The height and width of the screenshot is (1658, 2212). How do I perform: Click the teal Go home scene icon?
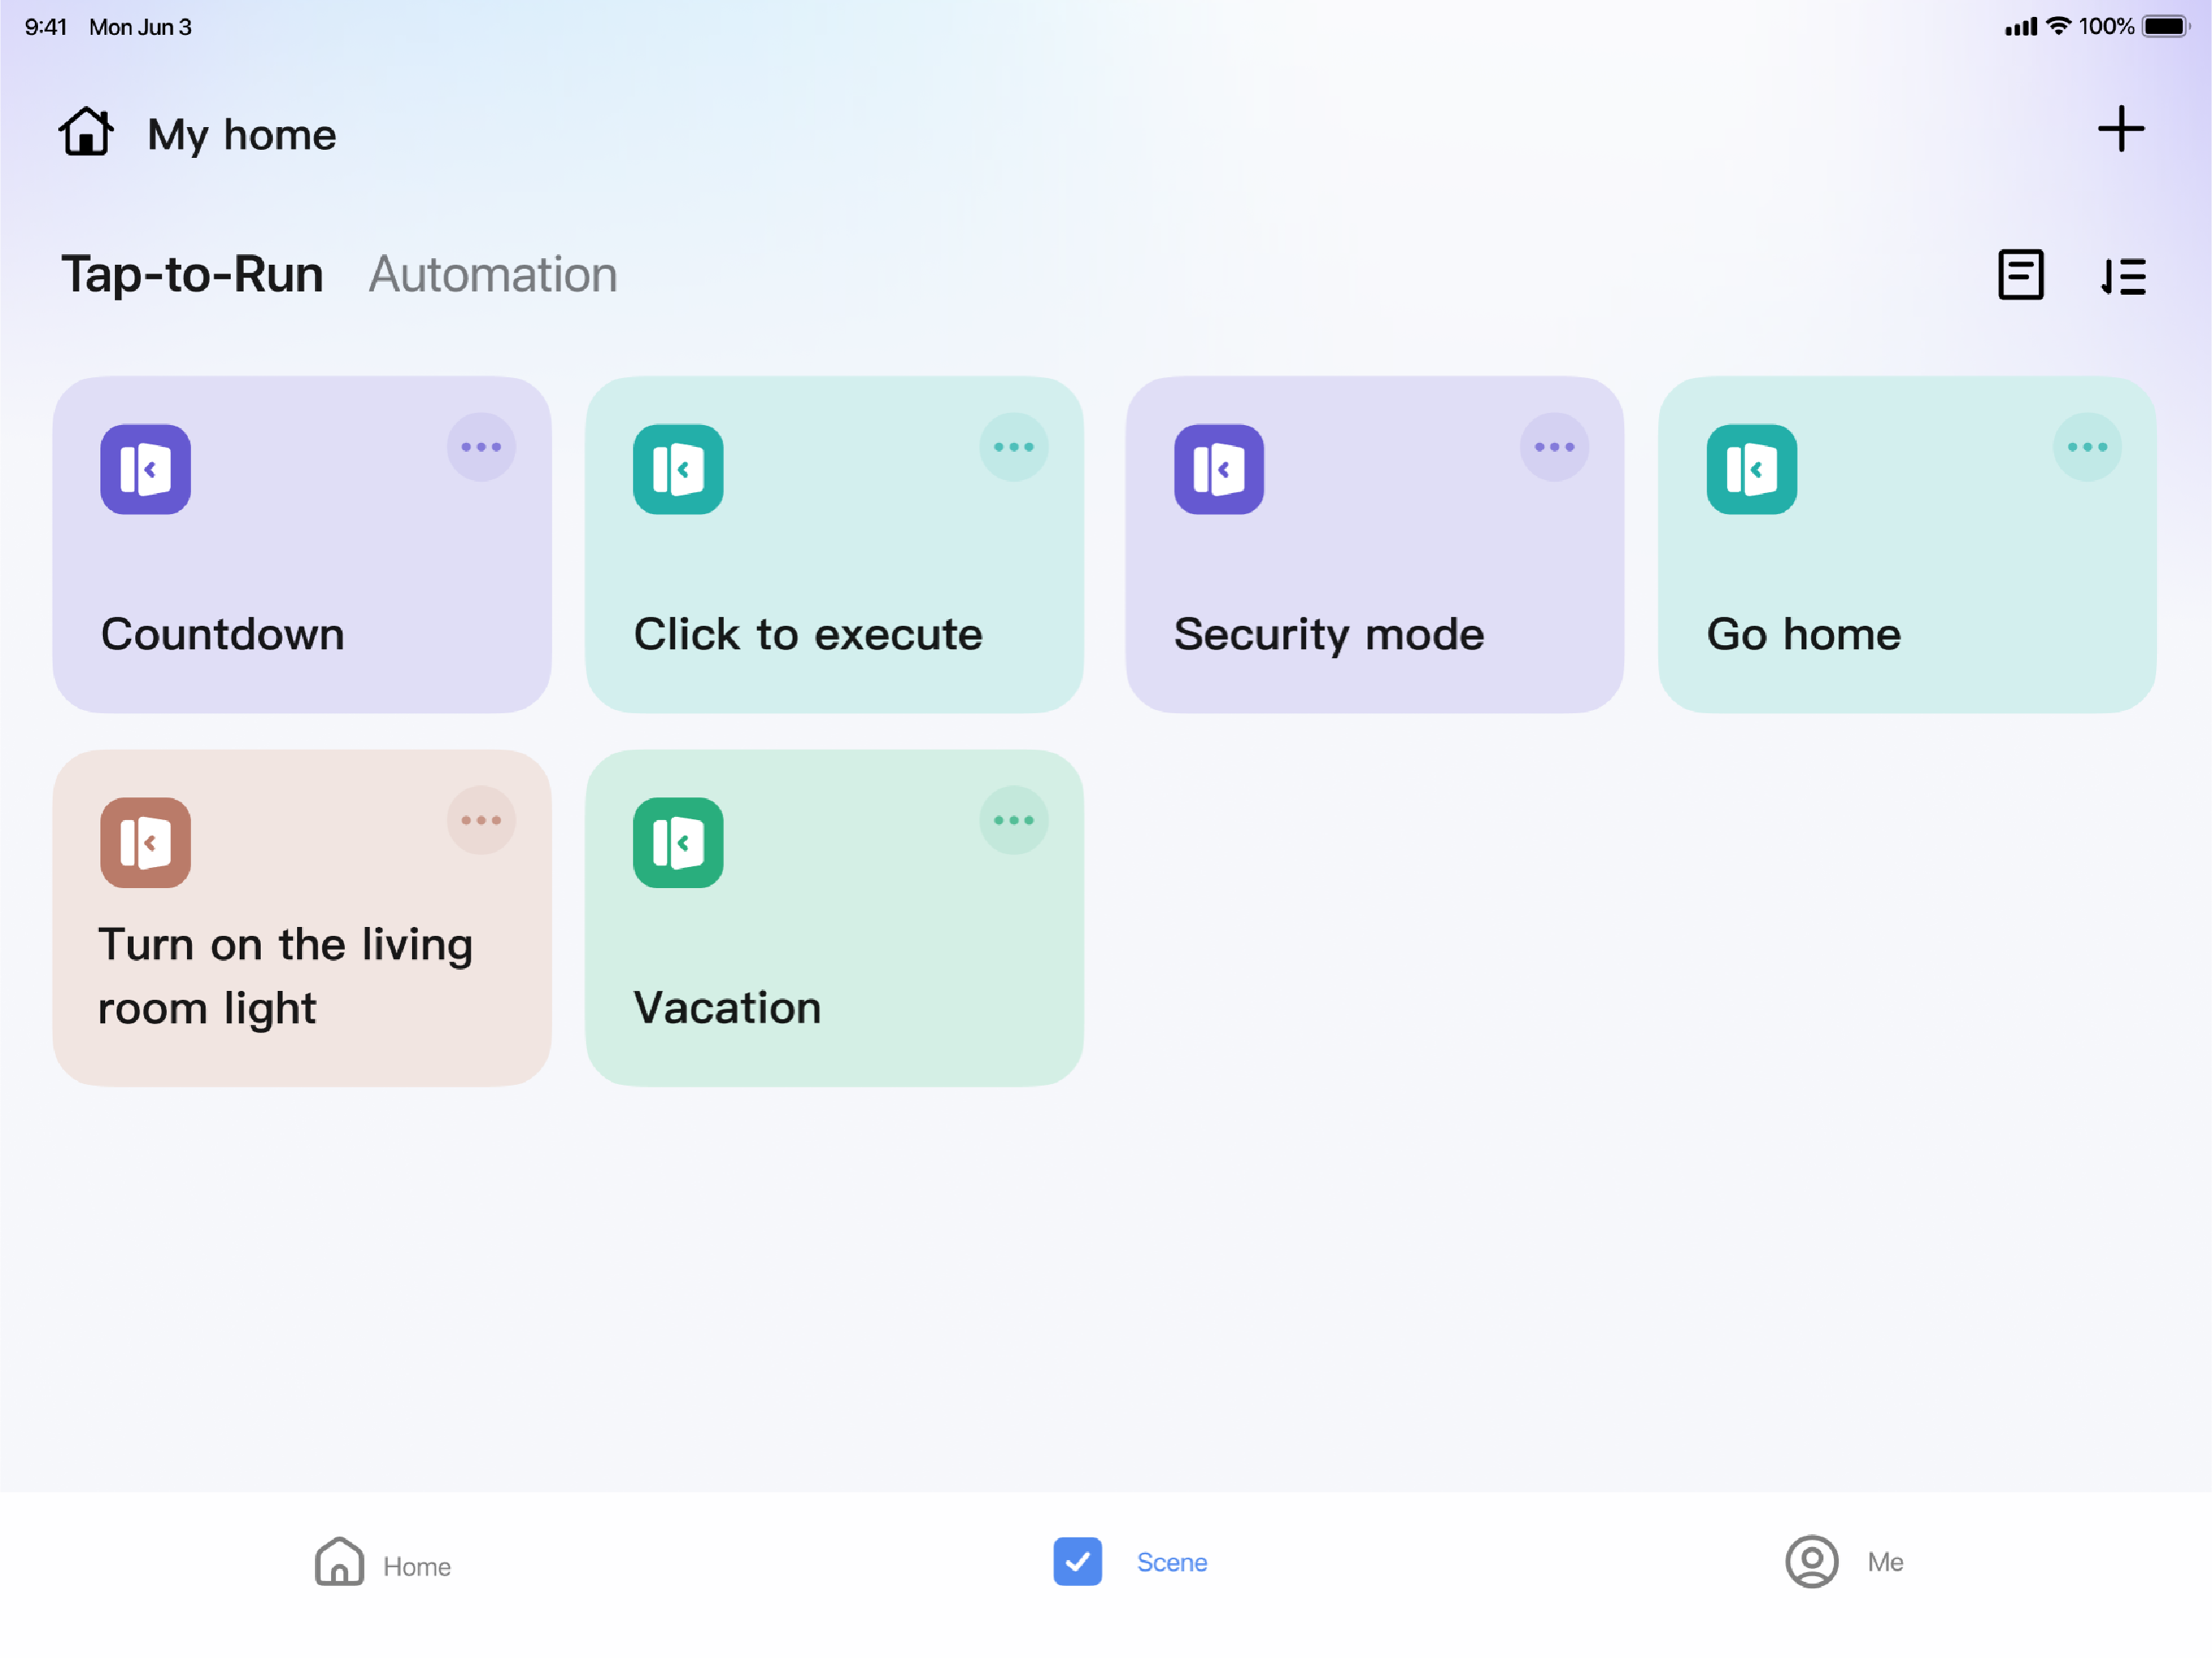1751,469
